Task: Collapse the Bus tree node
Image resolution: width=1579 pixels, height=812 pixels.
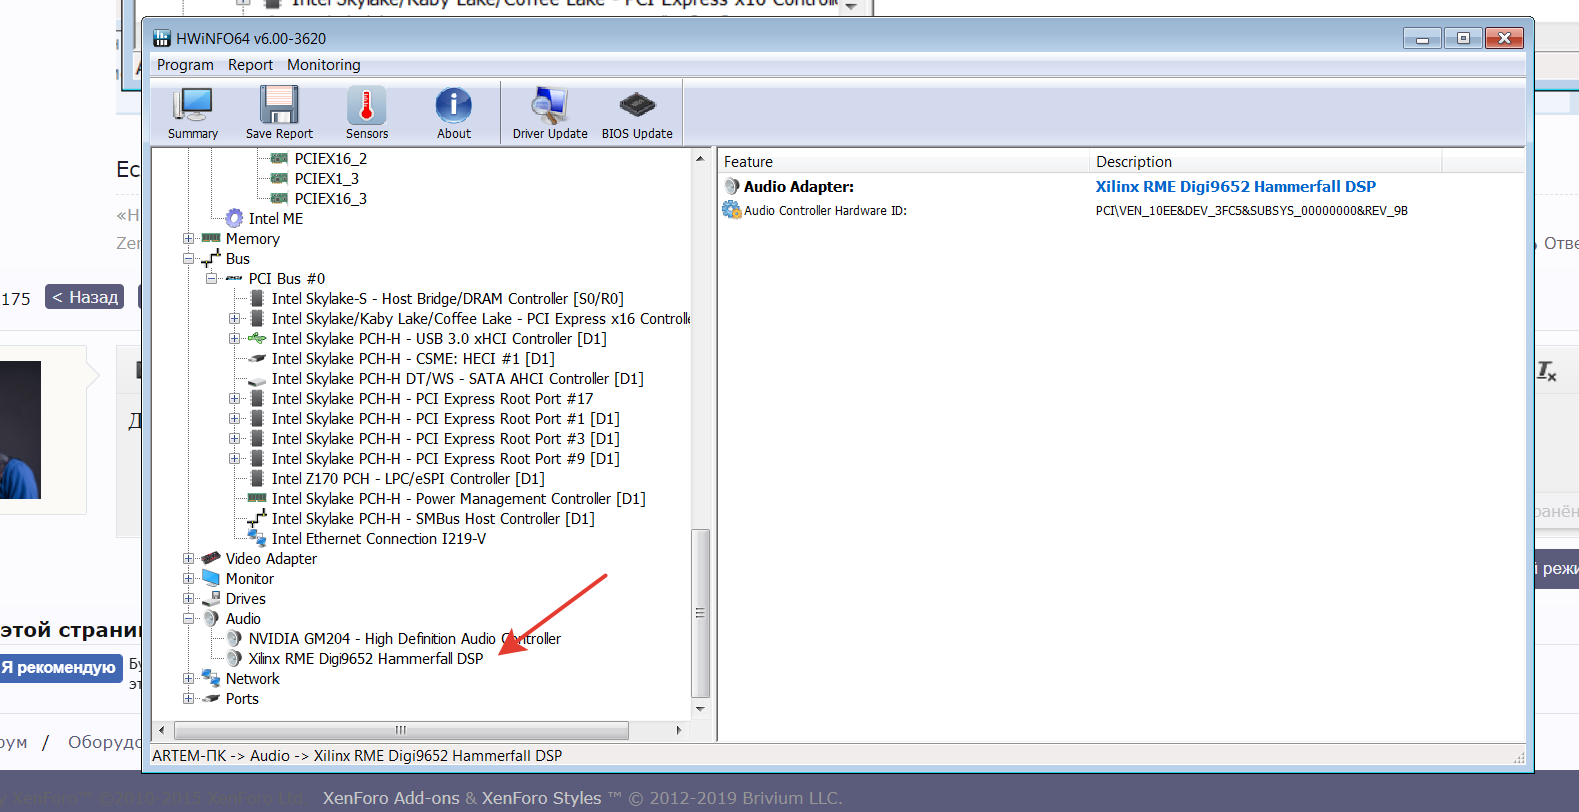Action: (188, 258)
